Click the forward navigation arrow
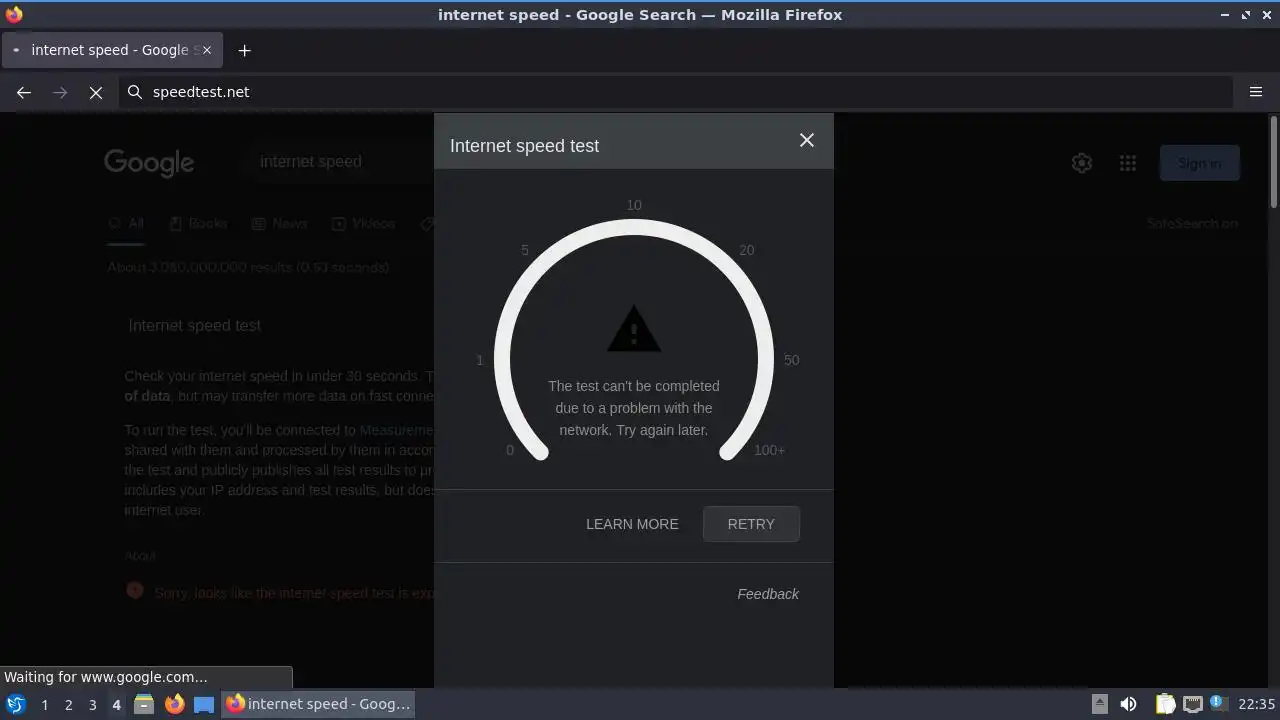The height and width of the screenshot is (720, 1280). (x=60, y=92)
